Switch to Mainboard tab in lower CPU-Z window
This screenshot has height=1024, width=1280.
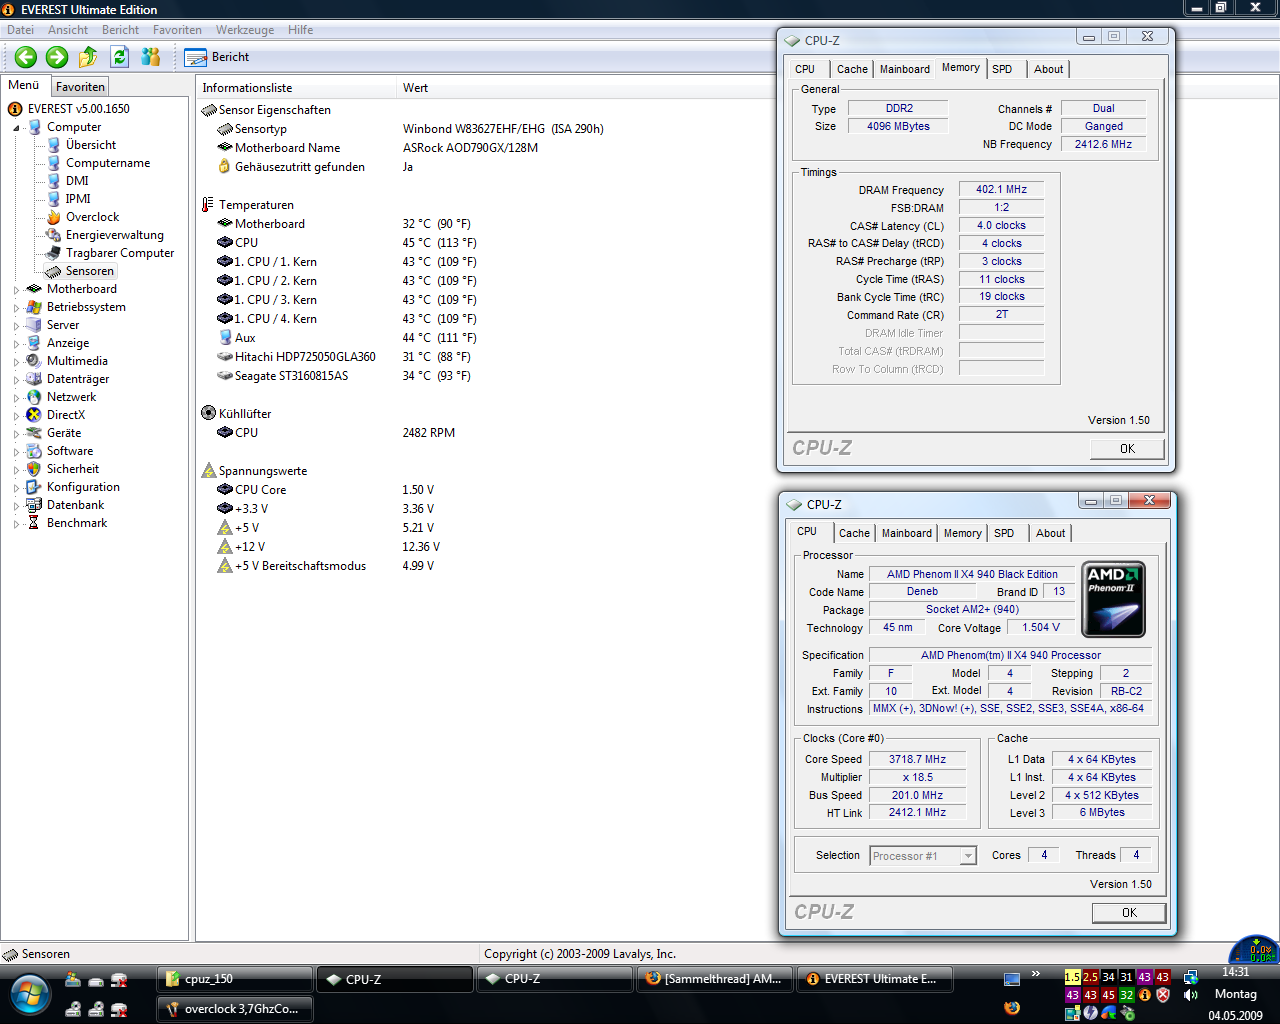pyautogui.click(x=907, y=533)
